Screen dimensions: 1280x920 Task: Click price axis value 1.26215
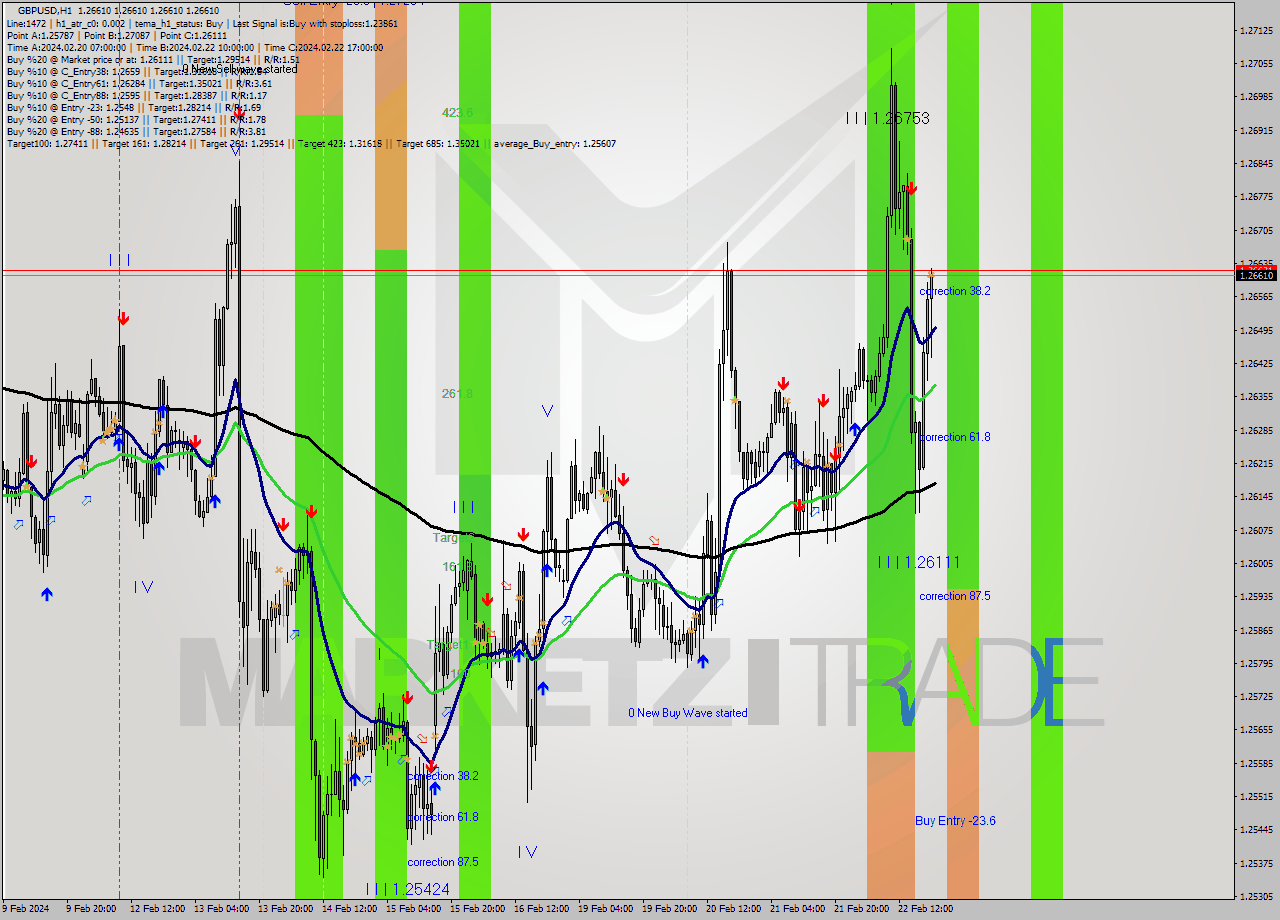click(1255, 463)
